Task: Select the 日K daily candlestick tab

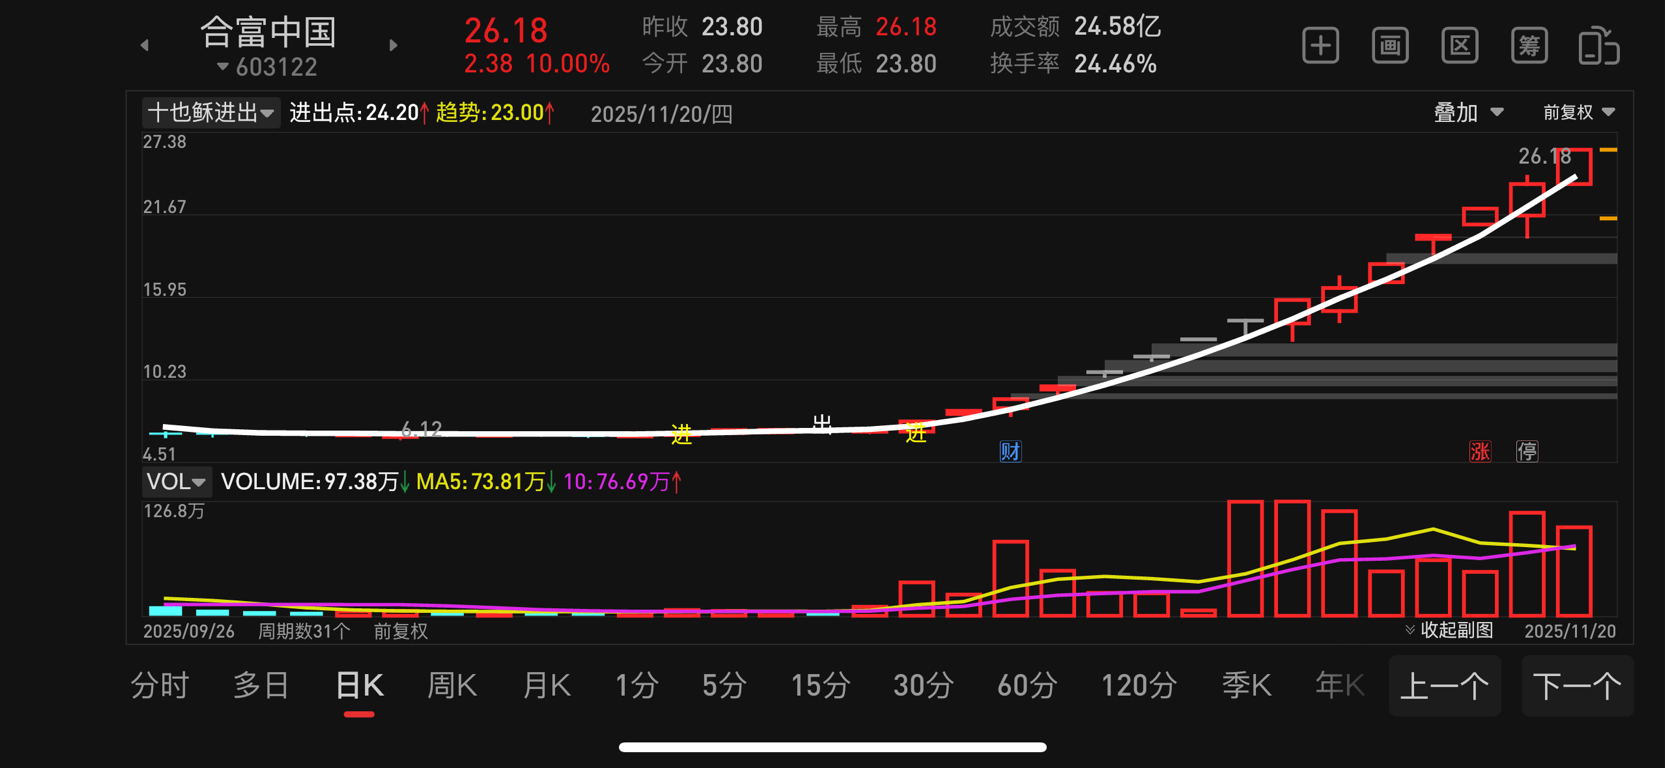Action: [x=359, y=686]
